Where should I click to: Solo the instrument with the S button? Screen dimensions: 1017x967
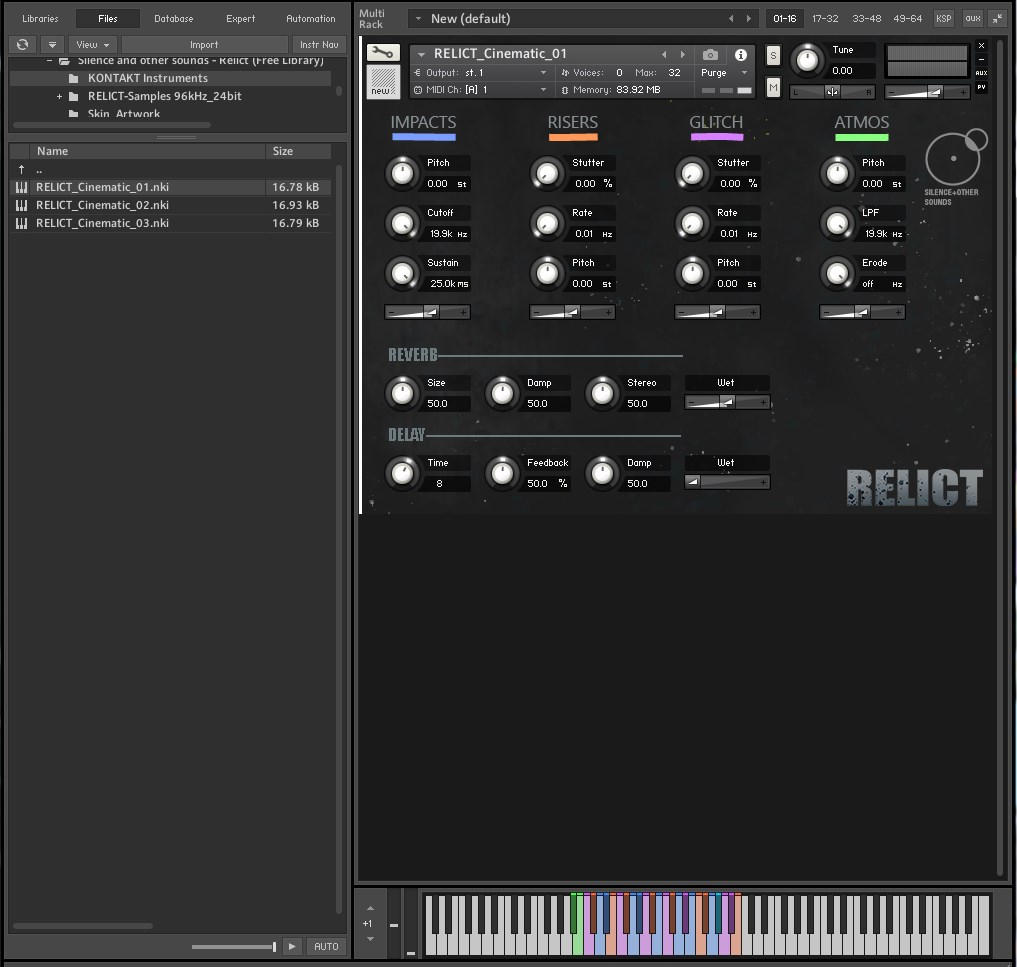pos(773,56)
